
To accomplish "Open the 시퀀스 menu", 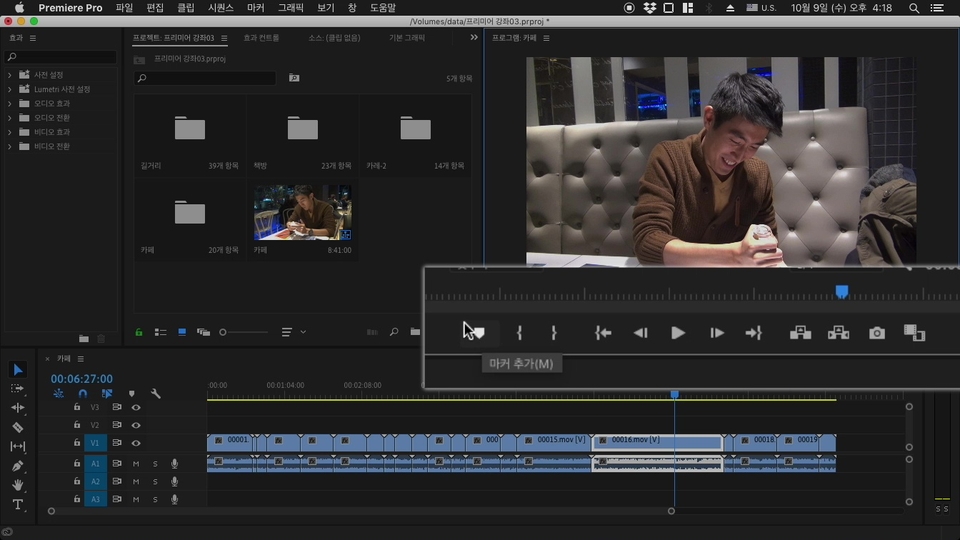I will (220, 8).
